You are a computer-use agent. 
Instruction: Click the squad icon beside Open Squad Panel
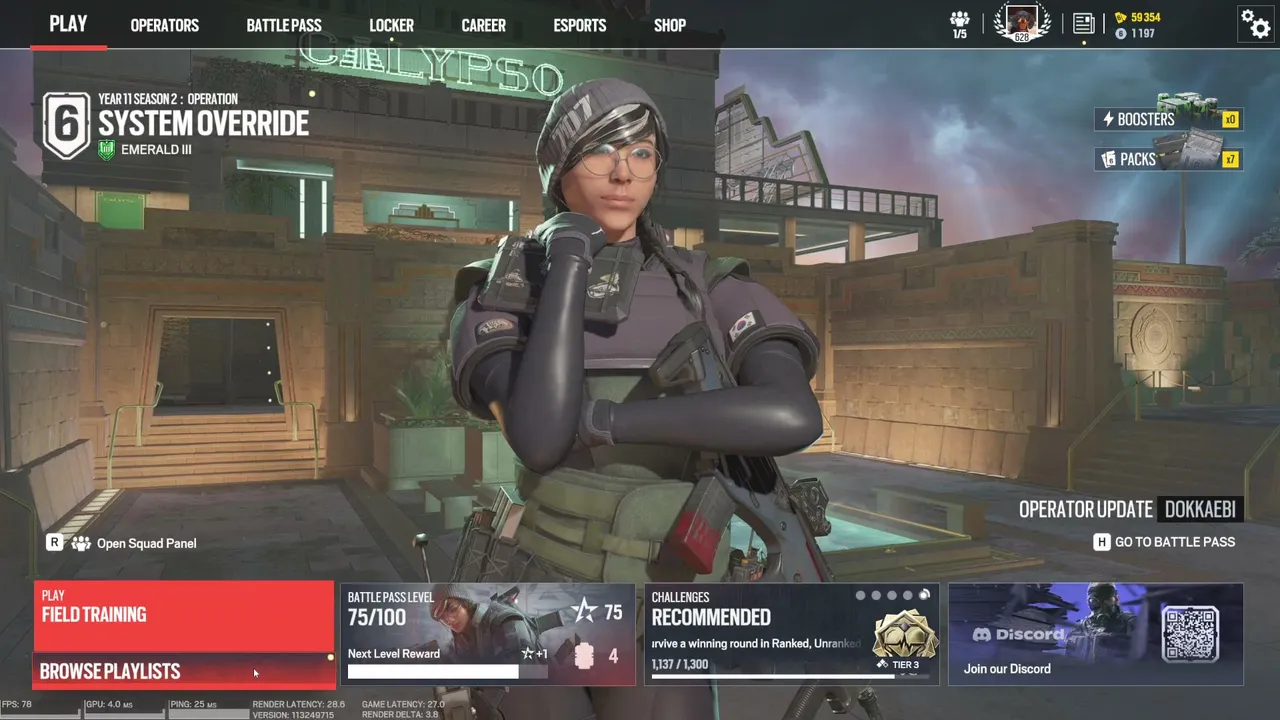(x=80, y=543)
